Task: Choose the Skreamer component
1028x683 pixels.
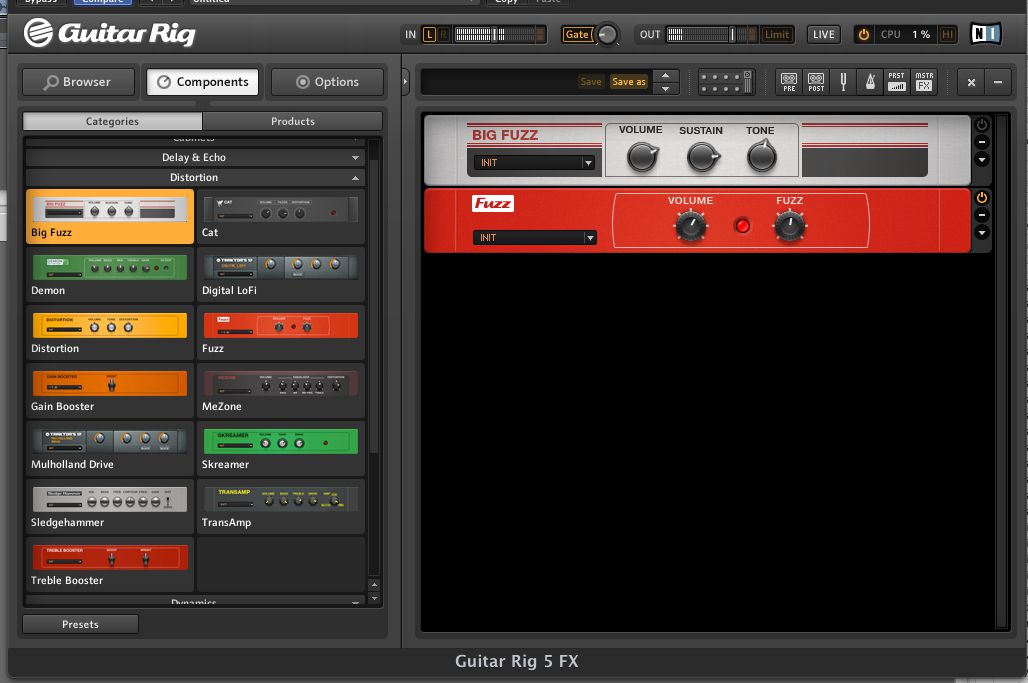Action: (281, 448)
